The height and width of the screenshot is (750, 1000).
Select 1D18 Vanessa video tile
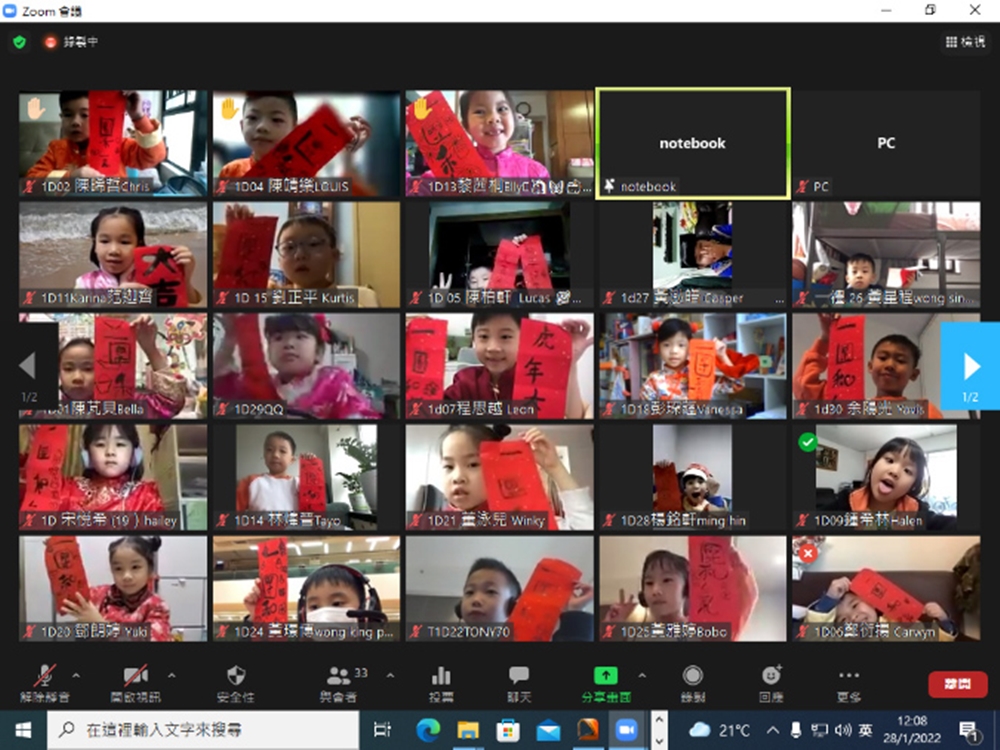pos(693,366)
